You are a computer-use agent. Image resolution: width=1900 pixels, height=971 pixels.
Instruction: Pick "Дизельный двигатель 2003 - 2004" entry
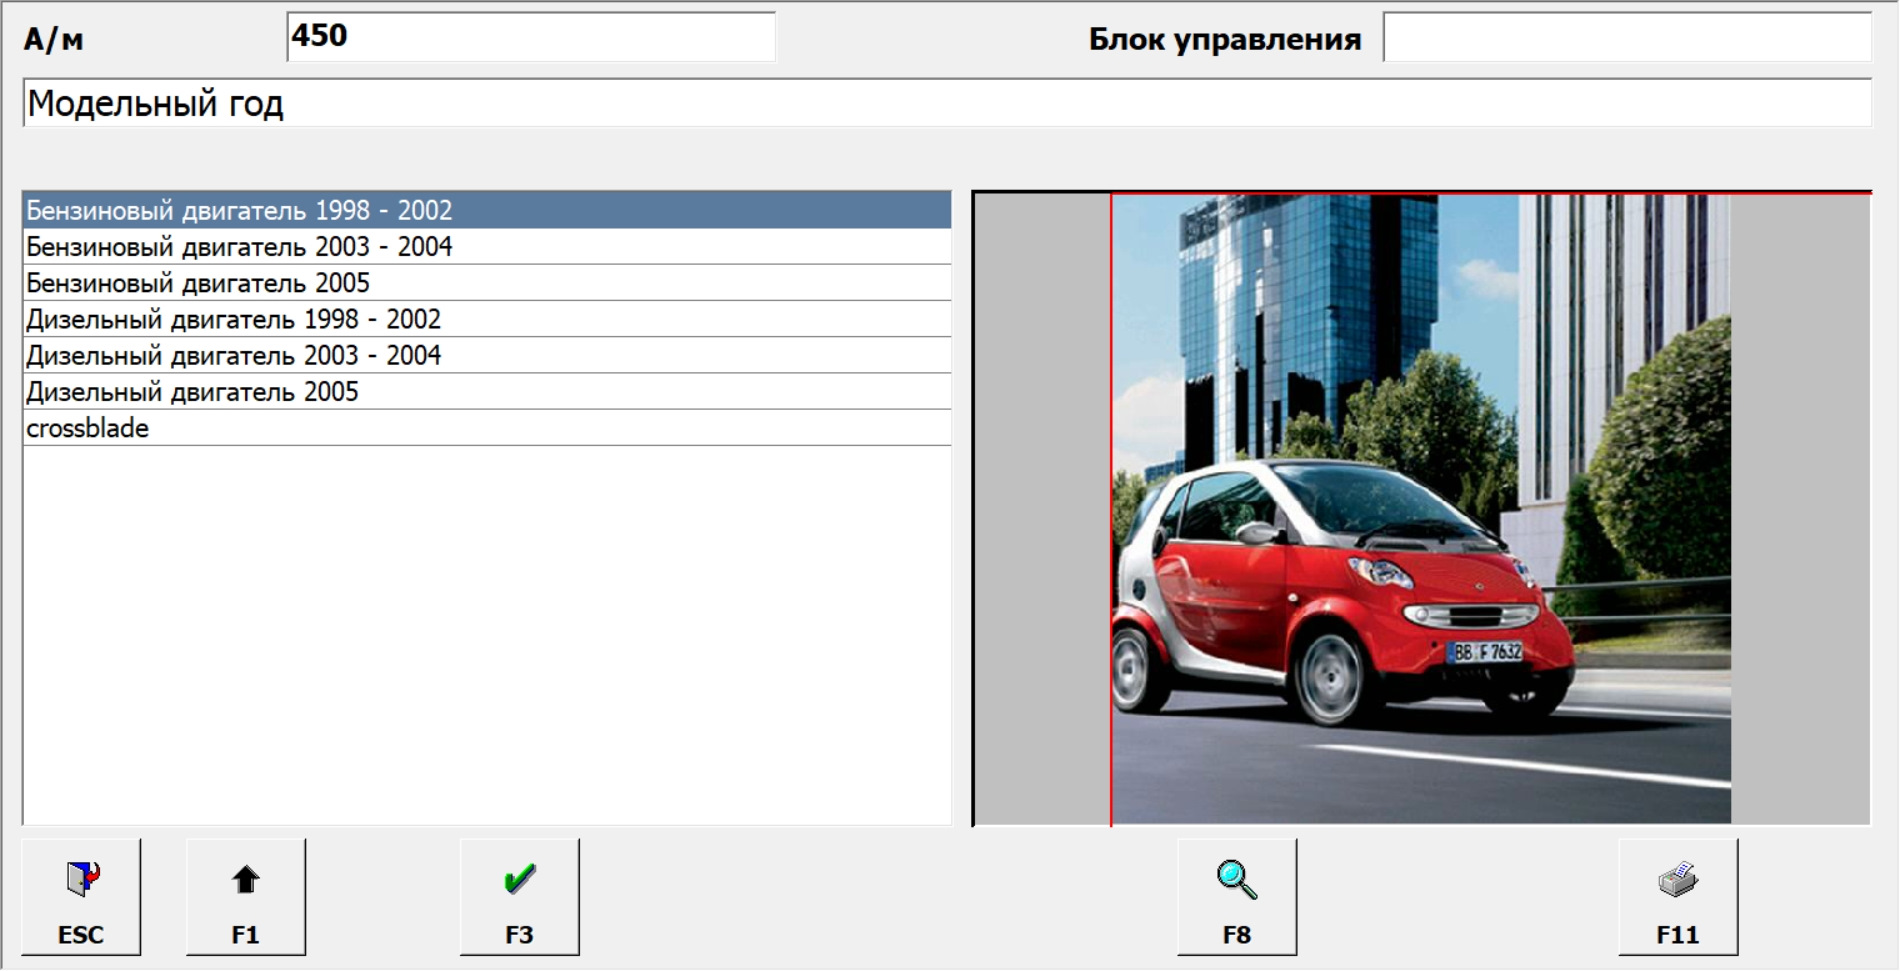(487, 355)
